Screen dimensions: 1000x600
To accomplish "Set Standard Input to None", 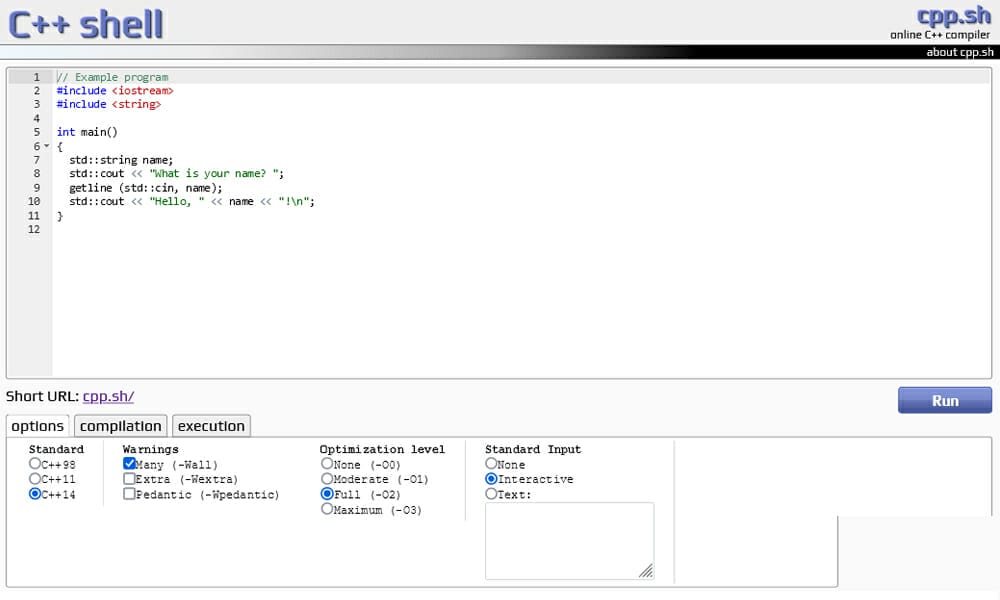I will coord(489,464).
